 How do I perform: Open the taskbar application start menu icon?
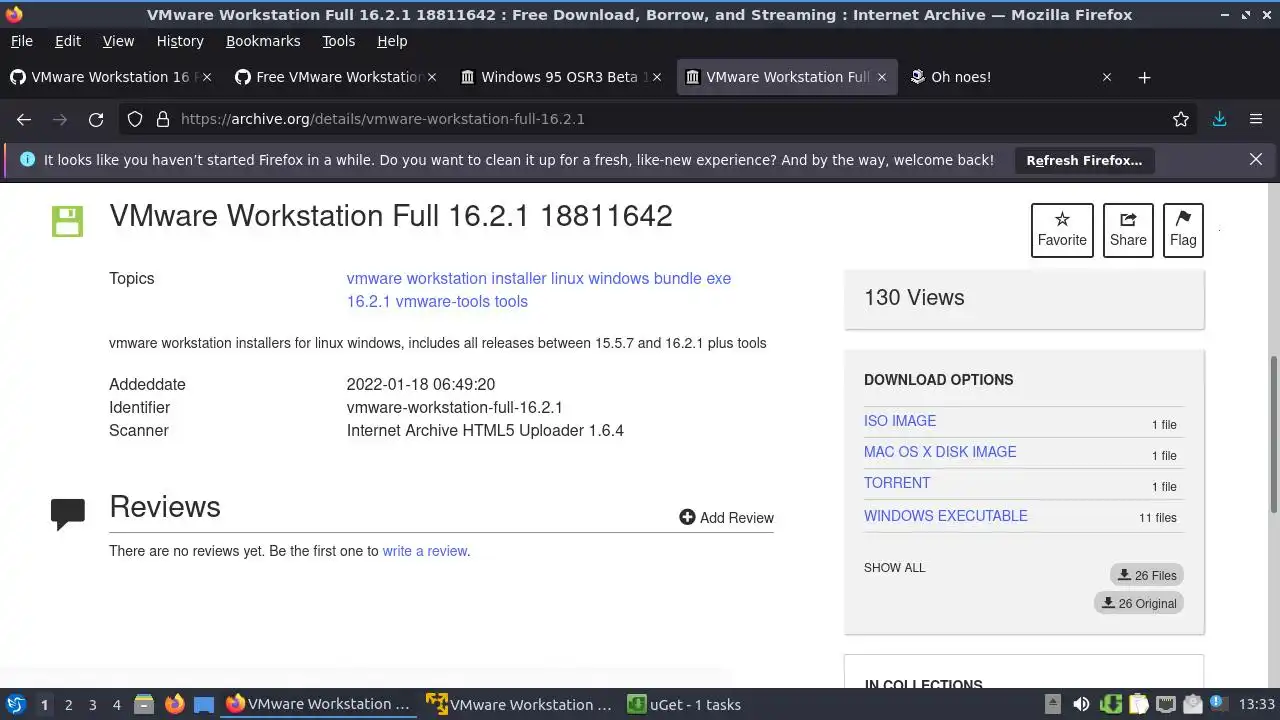point(16,704)
